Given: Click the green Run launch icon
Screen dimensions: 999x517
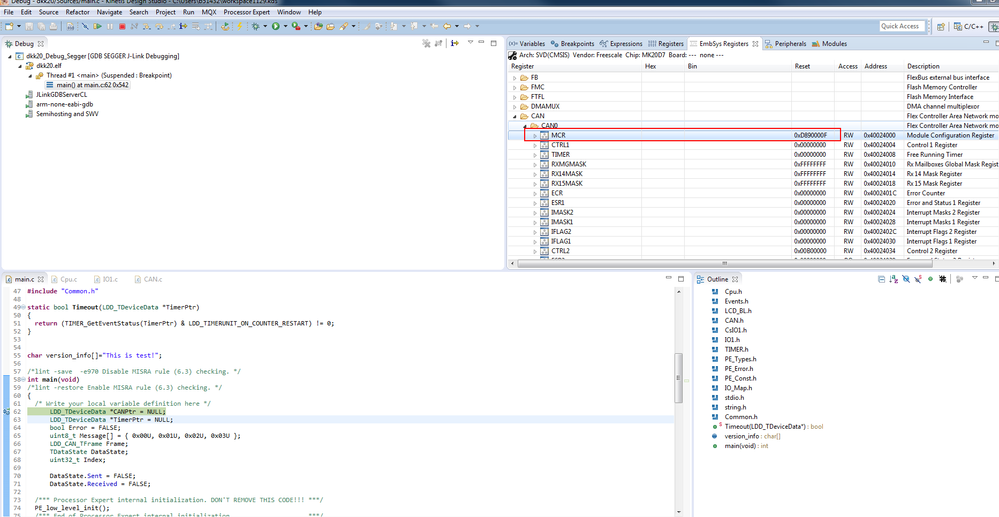Looking at the screenshot, I should point(276,27).
